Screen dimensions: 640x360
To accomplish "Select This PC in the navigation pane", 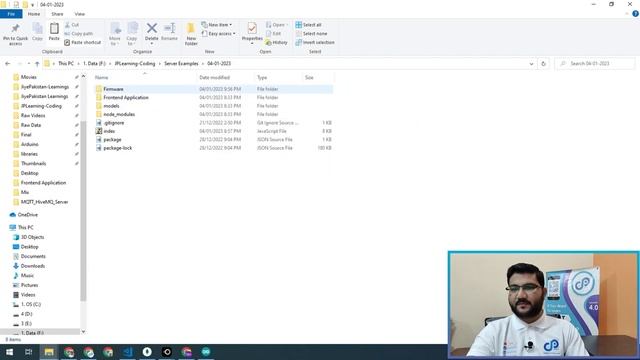I will tap(26, 227).
